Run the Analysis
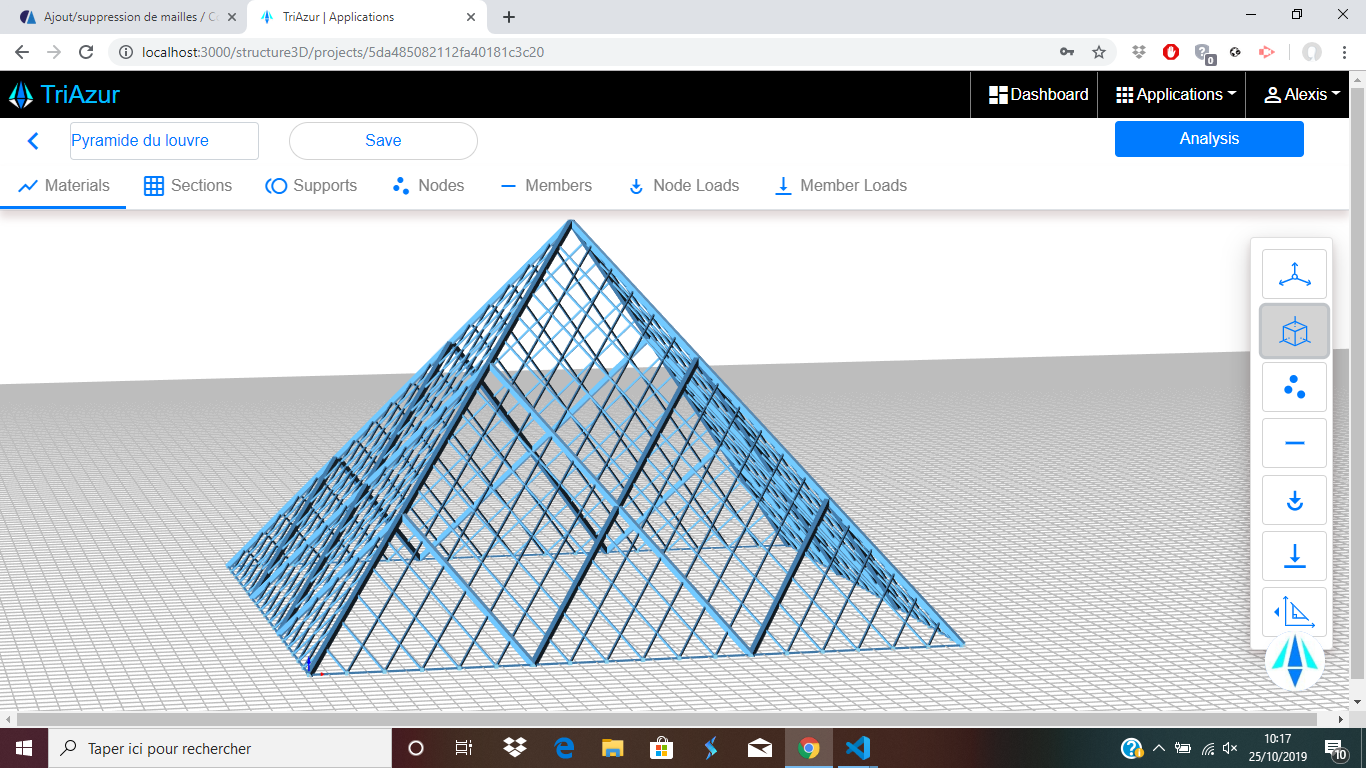1366x768 pixels. (x=1209, y=139)
